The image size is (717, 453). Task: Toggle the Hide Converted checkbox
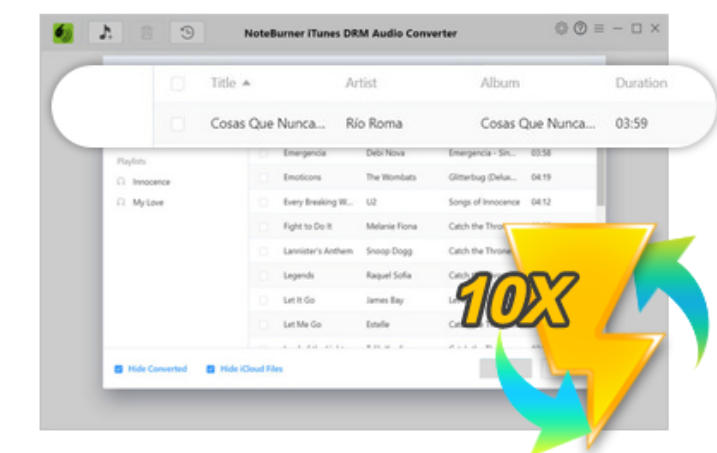point(119,369)
